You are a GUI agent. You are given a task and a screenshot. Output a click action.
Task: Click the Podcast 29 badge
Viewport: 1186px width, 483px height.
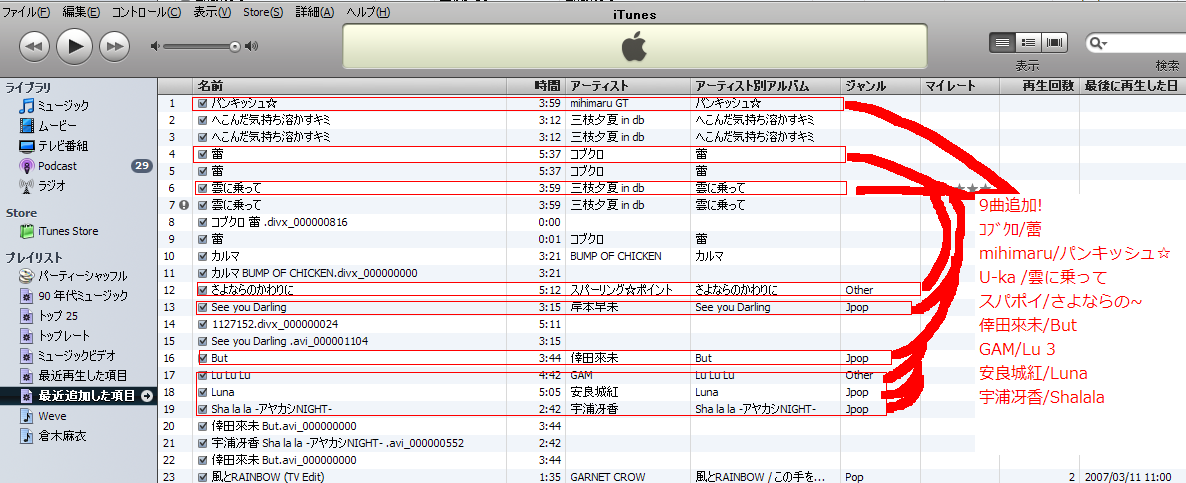point(141,166)
